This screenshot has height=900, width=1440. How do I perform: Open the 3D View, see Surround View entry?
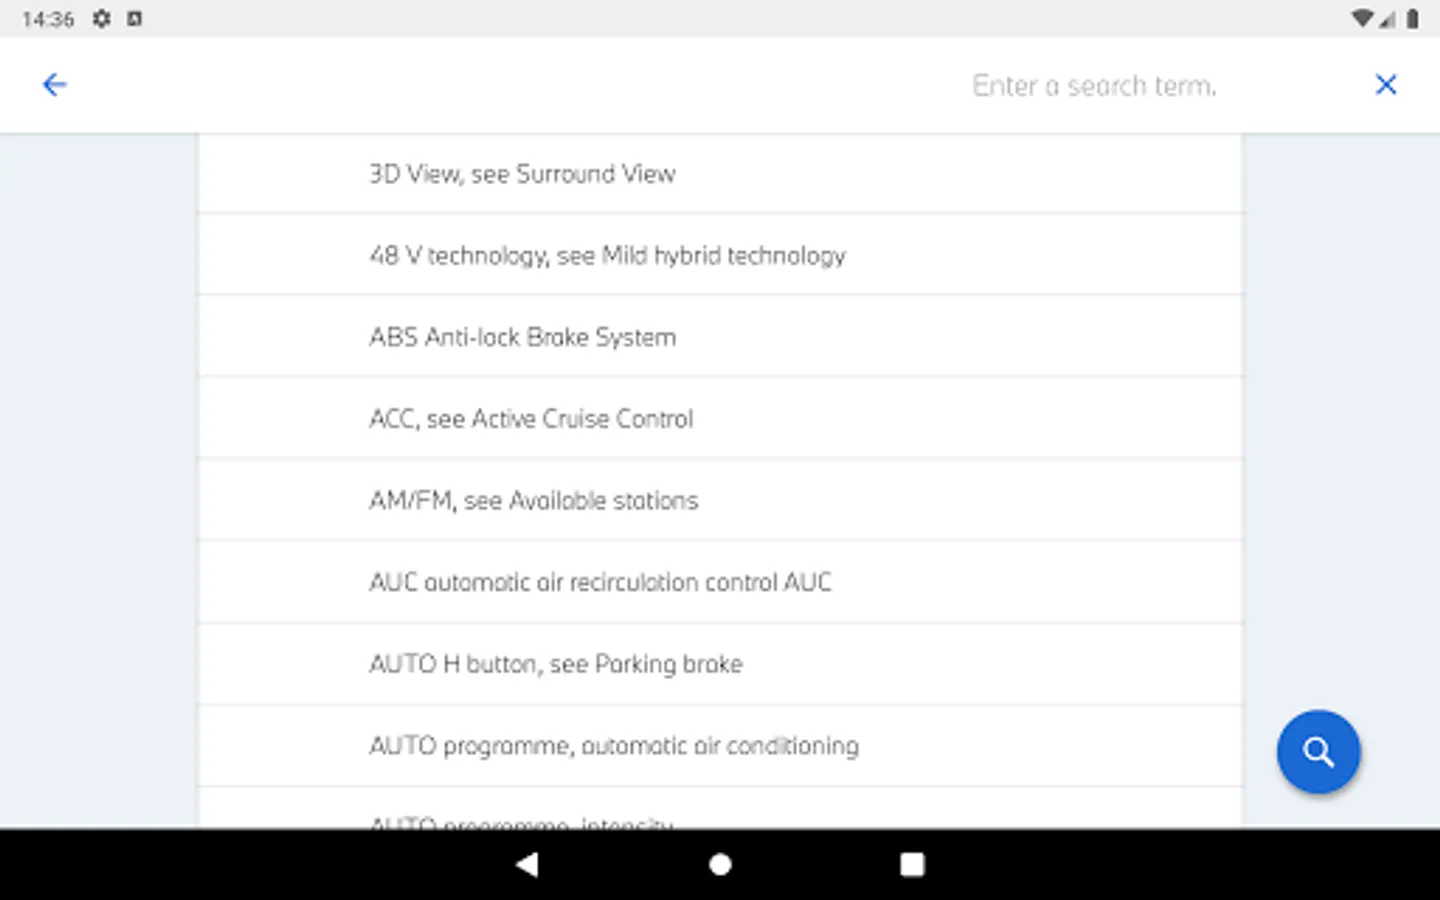click(522, 174)
